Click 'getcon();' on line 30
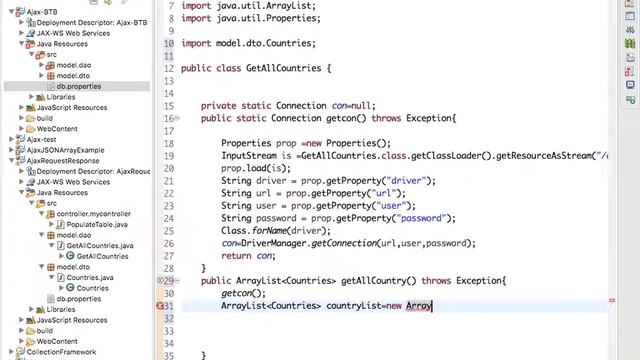The height and width of the screenshot is (360, 640). pyautogui.click(x=243, y=293)
